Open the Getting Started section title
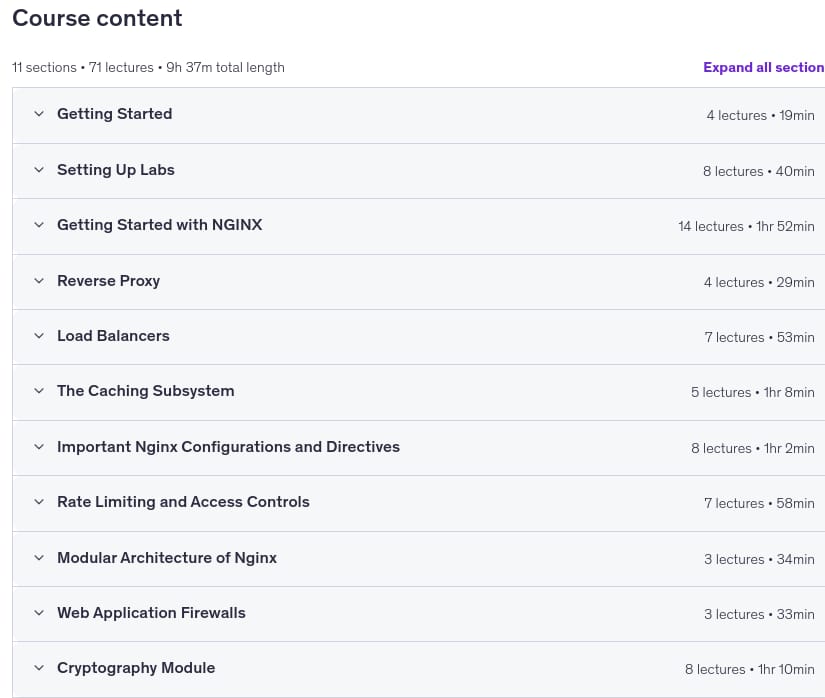This screenshot has width=825, height=698. pyautogui.click(x=115, y=114)
